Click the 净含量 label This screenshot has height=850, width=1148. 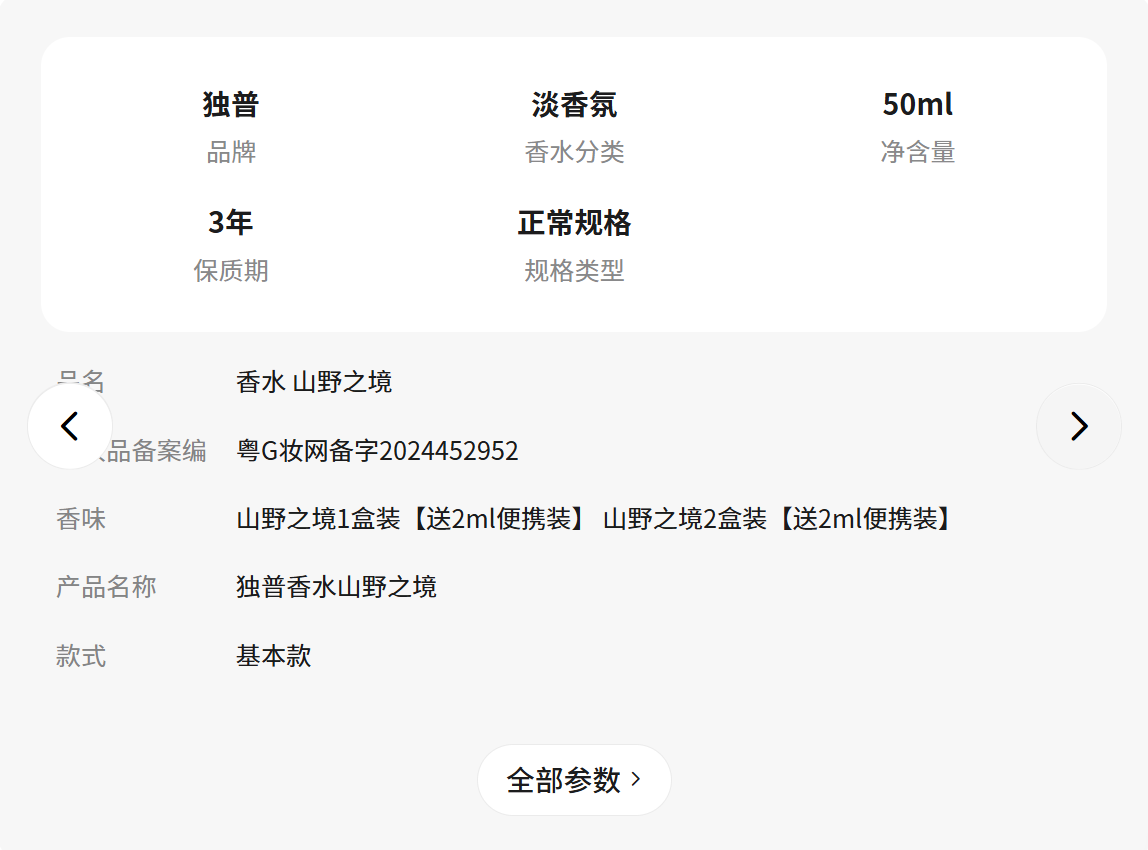tap(917, 152)
